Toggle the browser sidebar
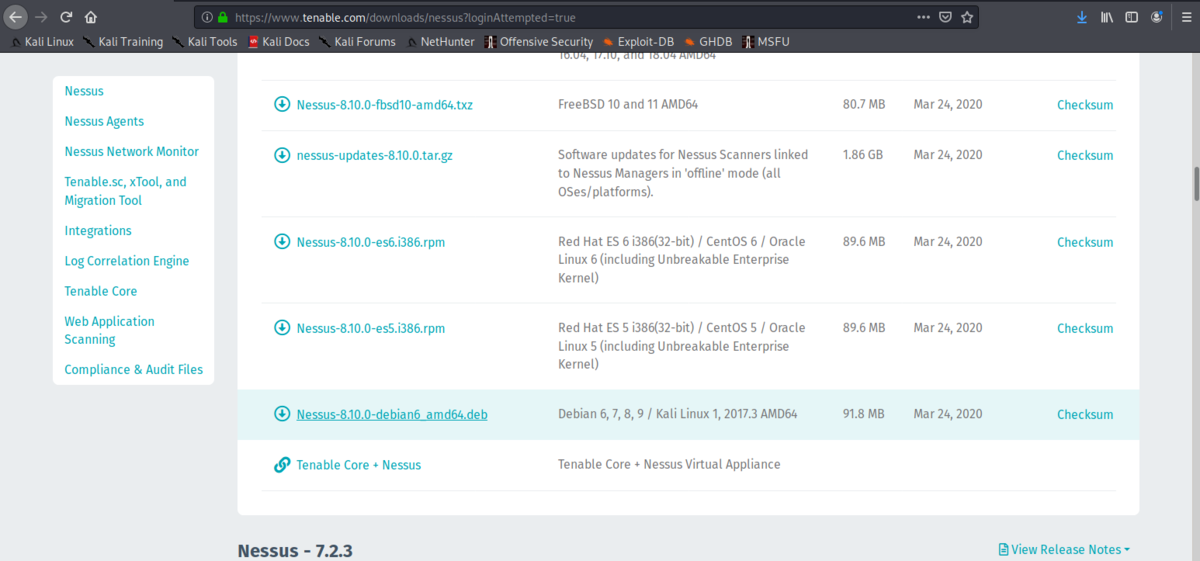 tap(1132, 17)
